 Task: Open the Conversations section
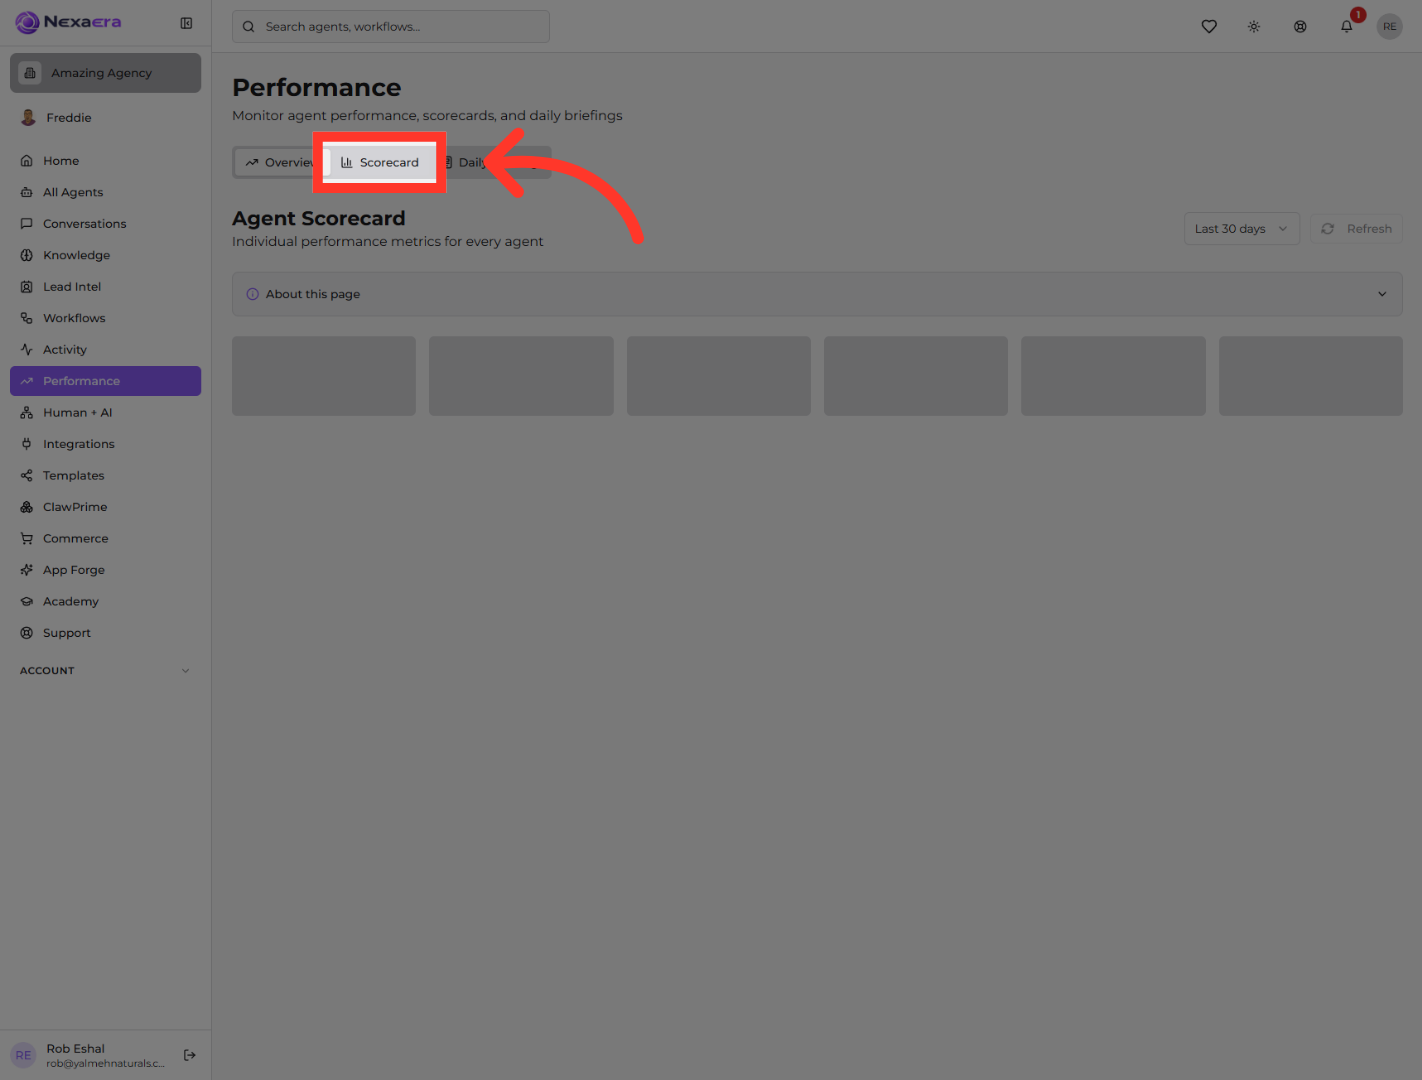[105, 224]
